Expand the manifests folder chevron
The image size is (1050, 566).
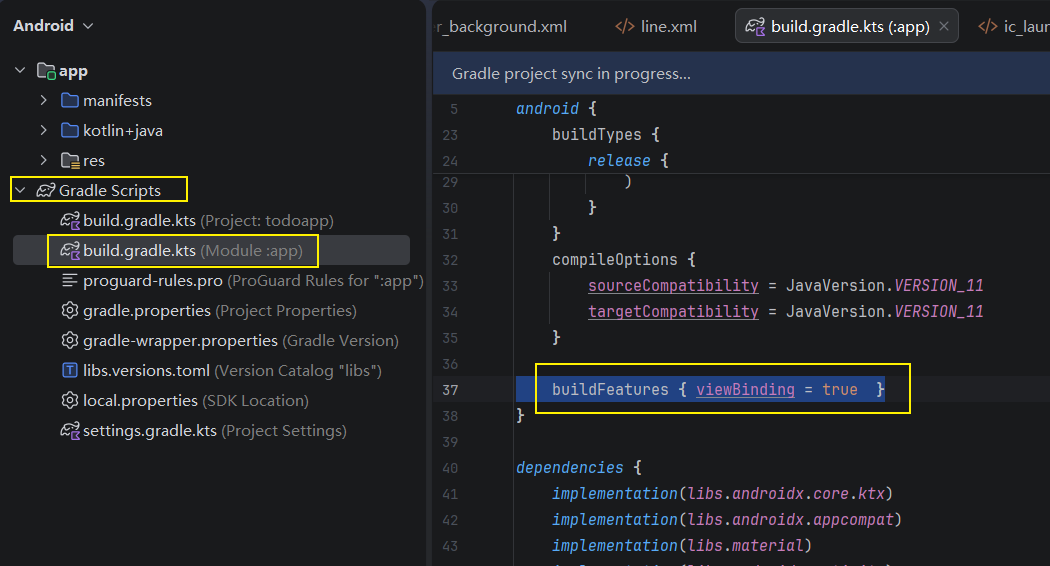pos(44,100)
